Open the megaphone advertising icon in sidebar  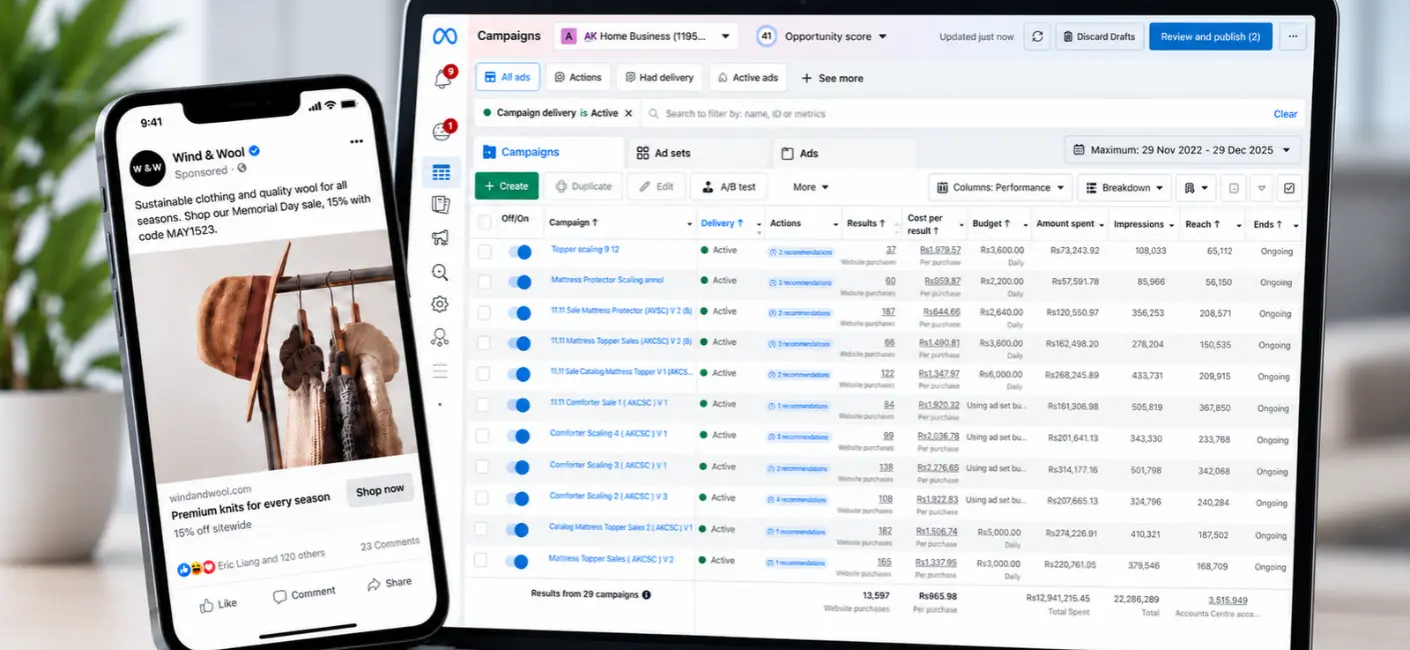coord(440,238)
